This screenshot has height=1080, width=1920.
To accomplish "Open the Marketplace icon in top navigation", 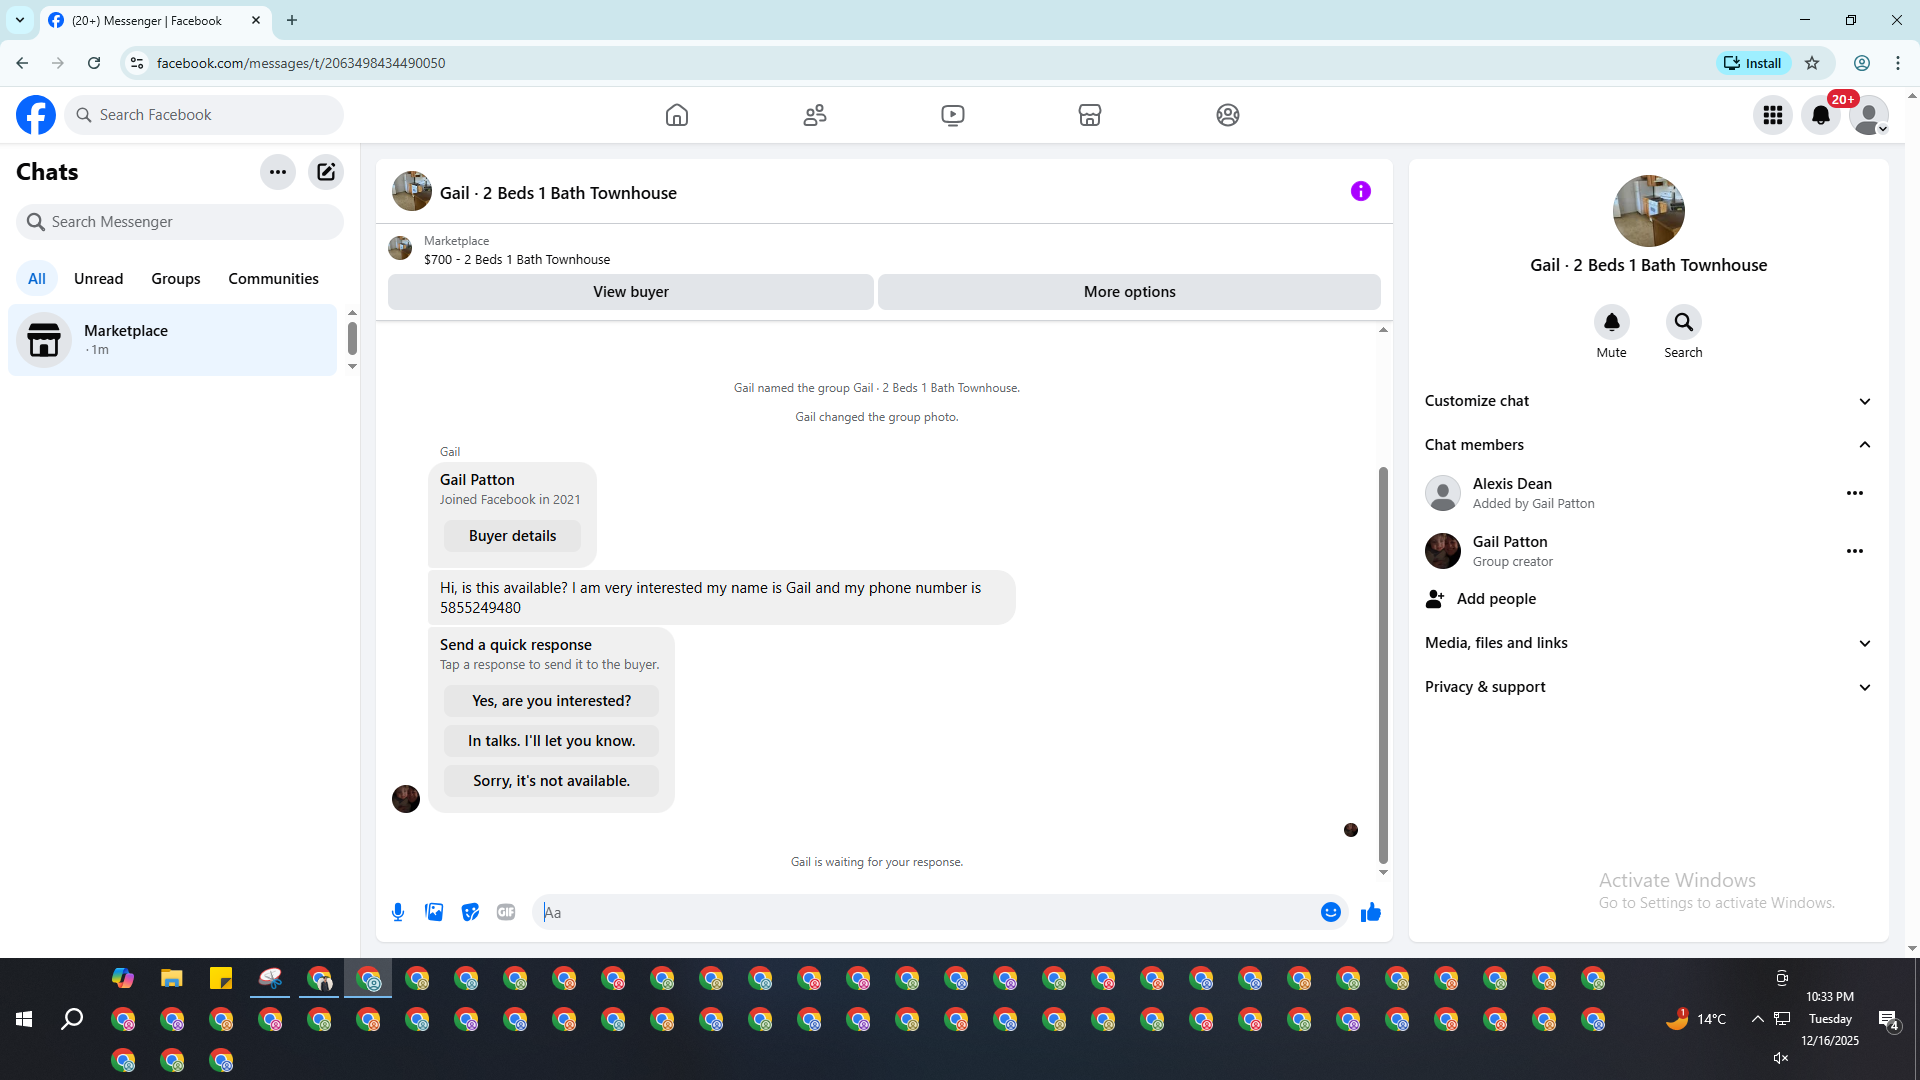I will tap(1090, 115).
